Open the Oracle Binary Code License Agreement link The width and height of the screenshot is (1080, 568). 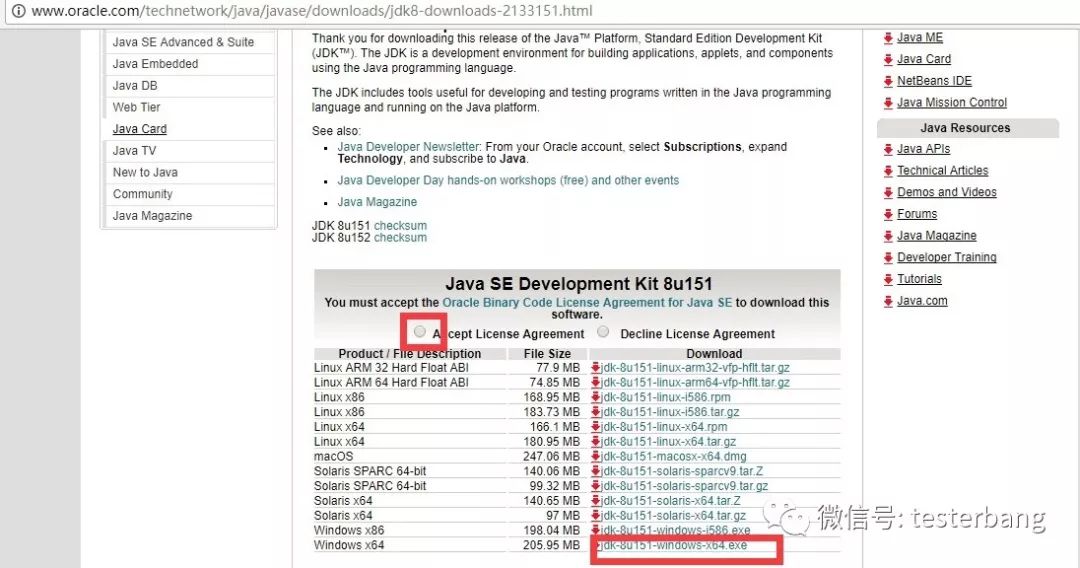point(587,302)
